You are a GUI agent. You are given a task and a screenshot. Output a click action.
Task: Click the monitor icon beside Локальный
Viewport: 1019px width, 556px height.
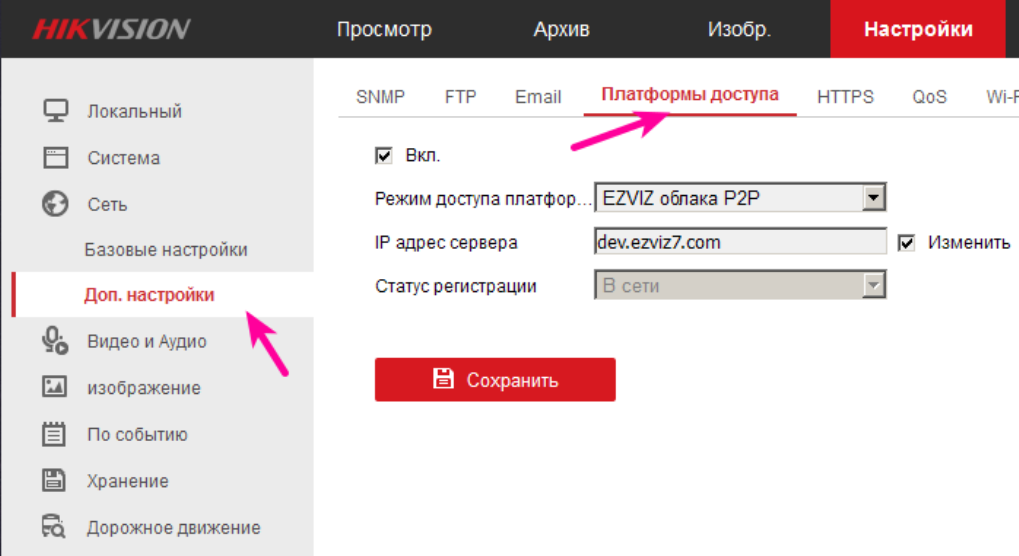click(54, 110)
